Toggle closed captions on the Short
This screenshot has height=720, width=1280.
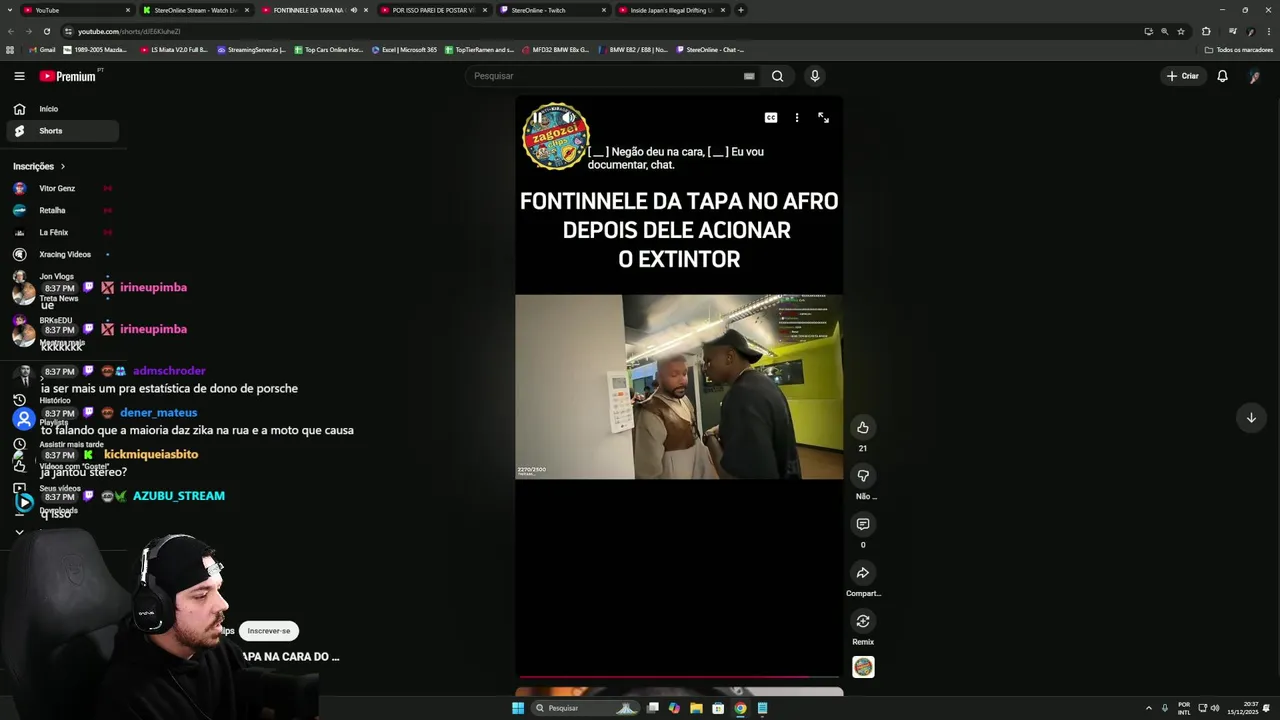click(771, 117)
